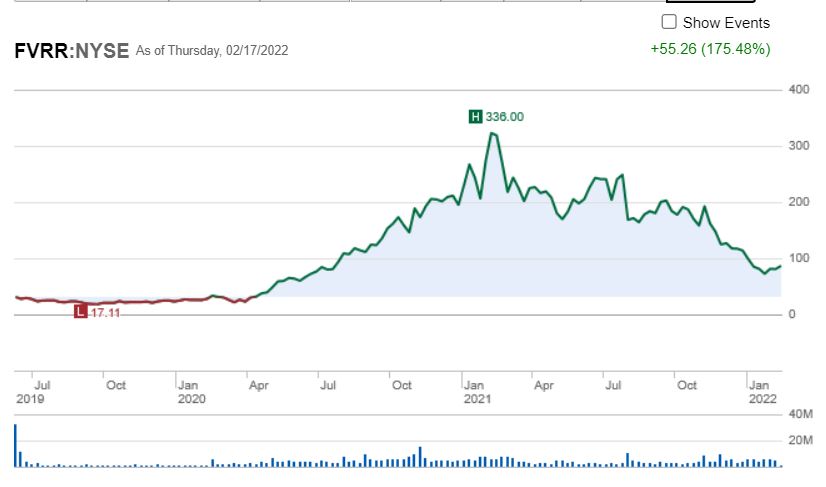Viewport: 826px width, 487px height.
Task: Click the green H high marker icon
Action: 475,116
